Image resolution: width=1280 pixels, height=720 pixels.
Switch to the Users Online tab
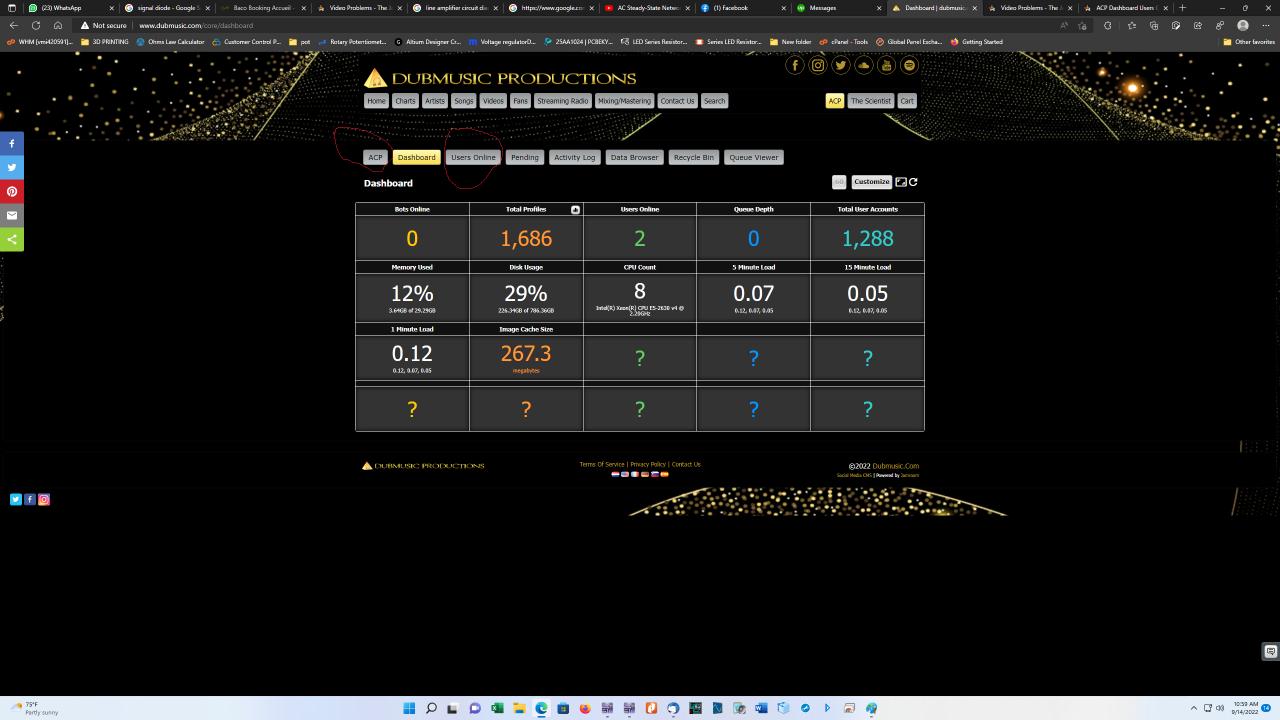(x=473, y=157)
